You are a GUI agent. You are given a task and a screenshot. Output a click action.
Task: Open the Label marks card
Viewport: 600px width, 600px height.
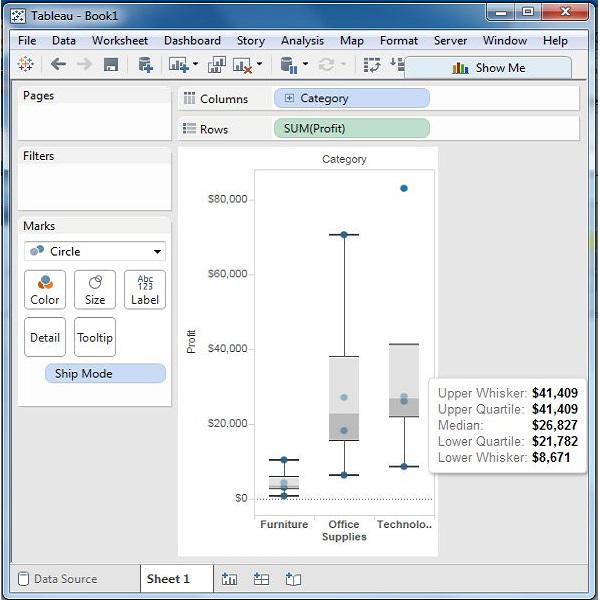click(x=145, y=290)
